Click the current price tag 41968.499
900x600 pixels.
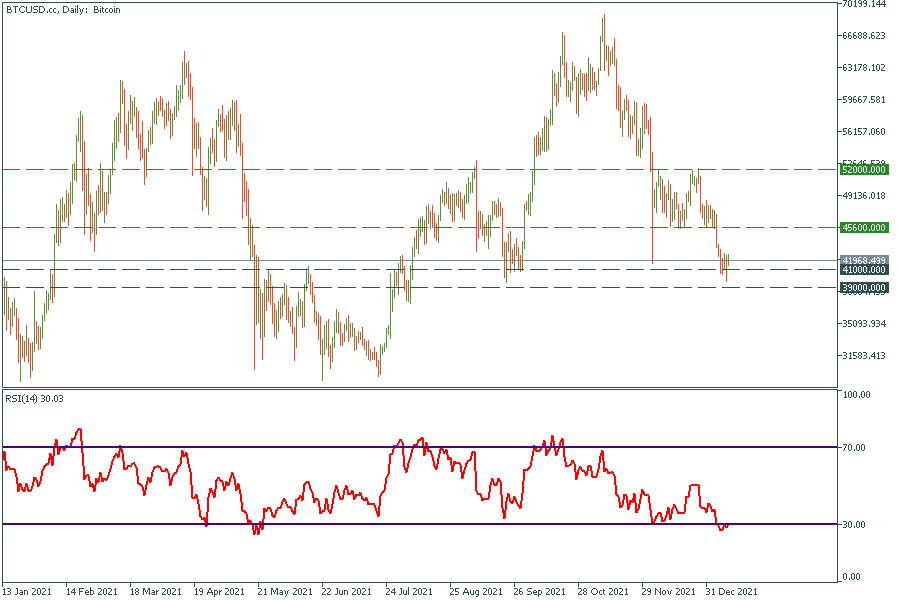(864, 260)
